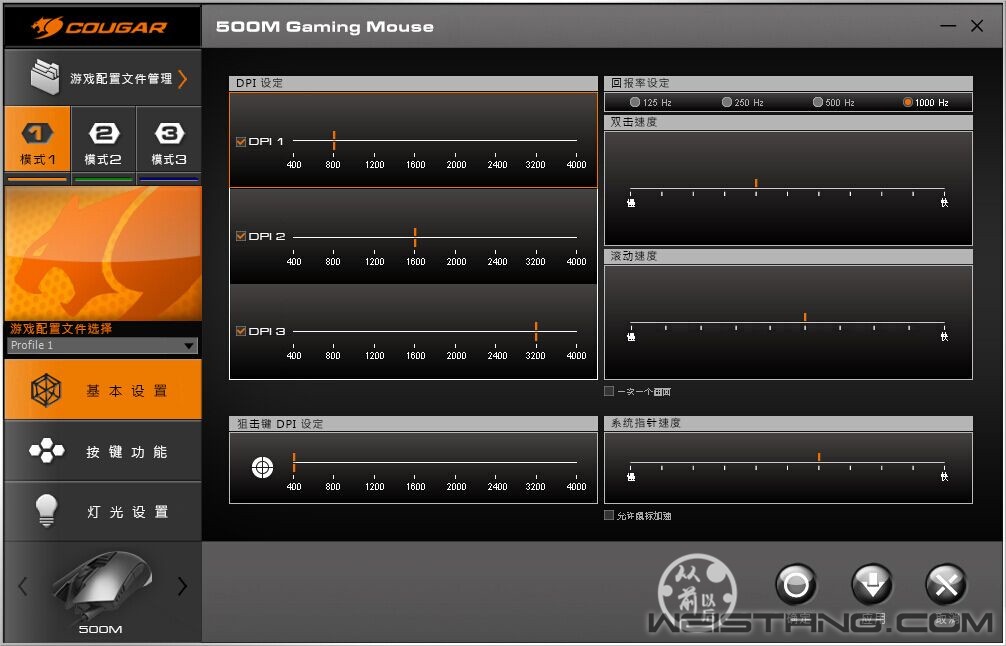
Task: Open key function settings section
Action: coord(103,451)
